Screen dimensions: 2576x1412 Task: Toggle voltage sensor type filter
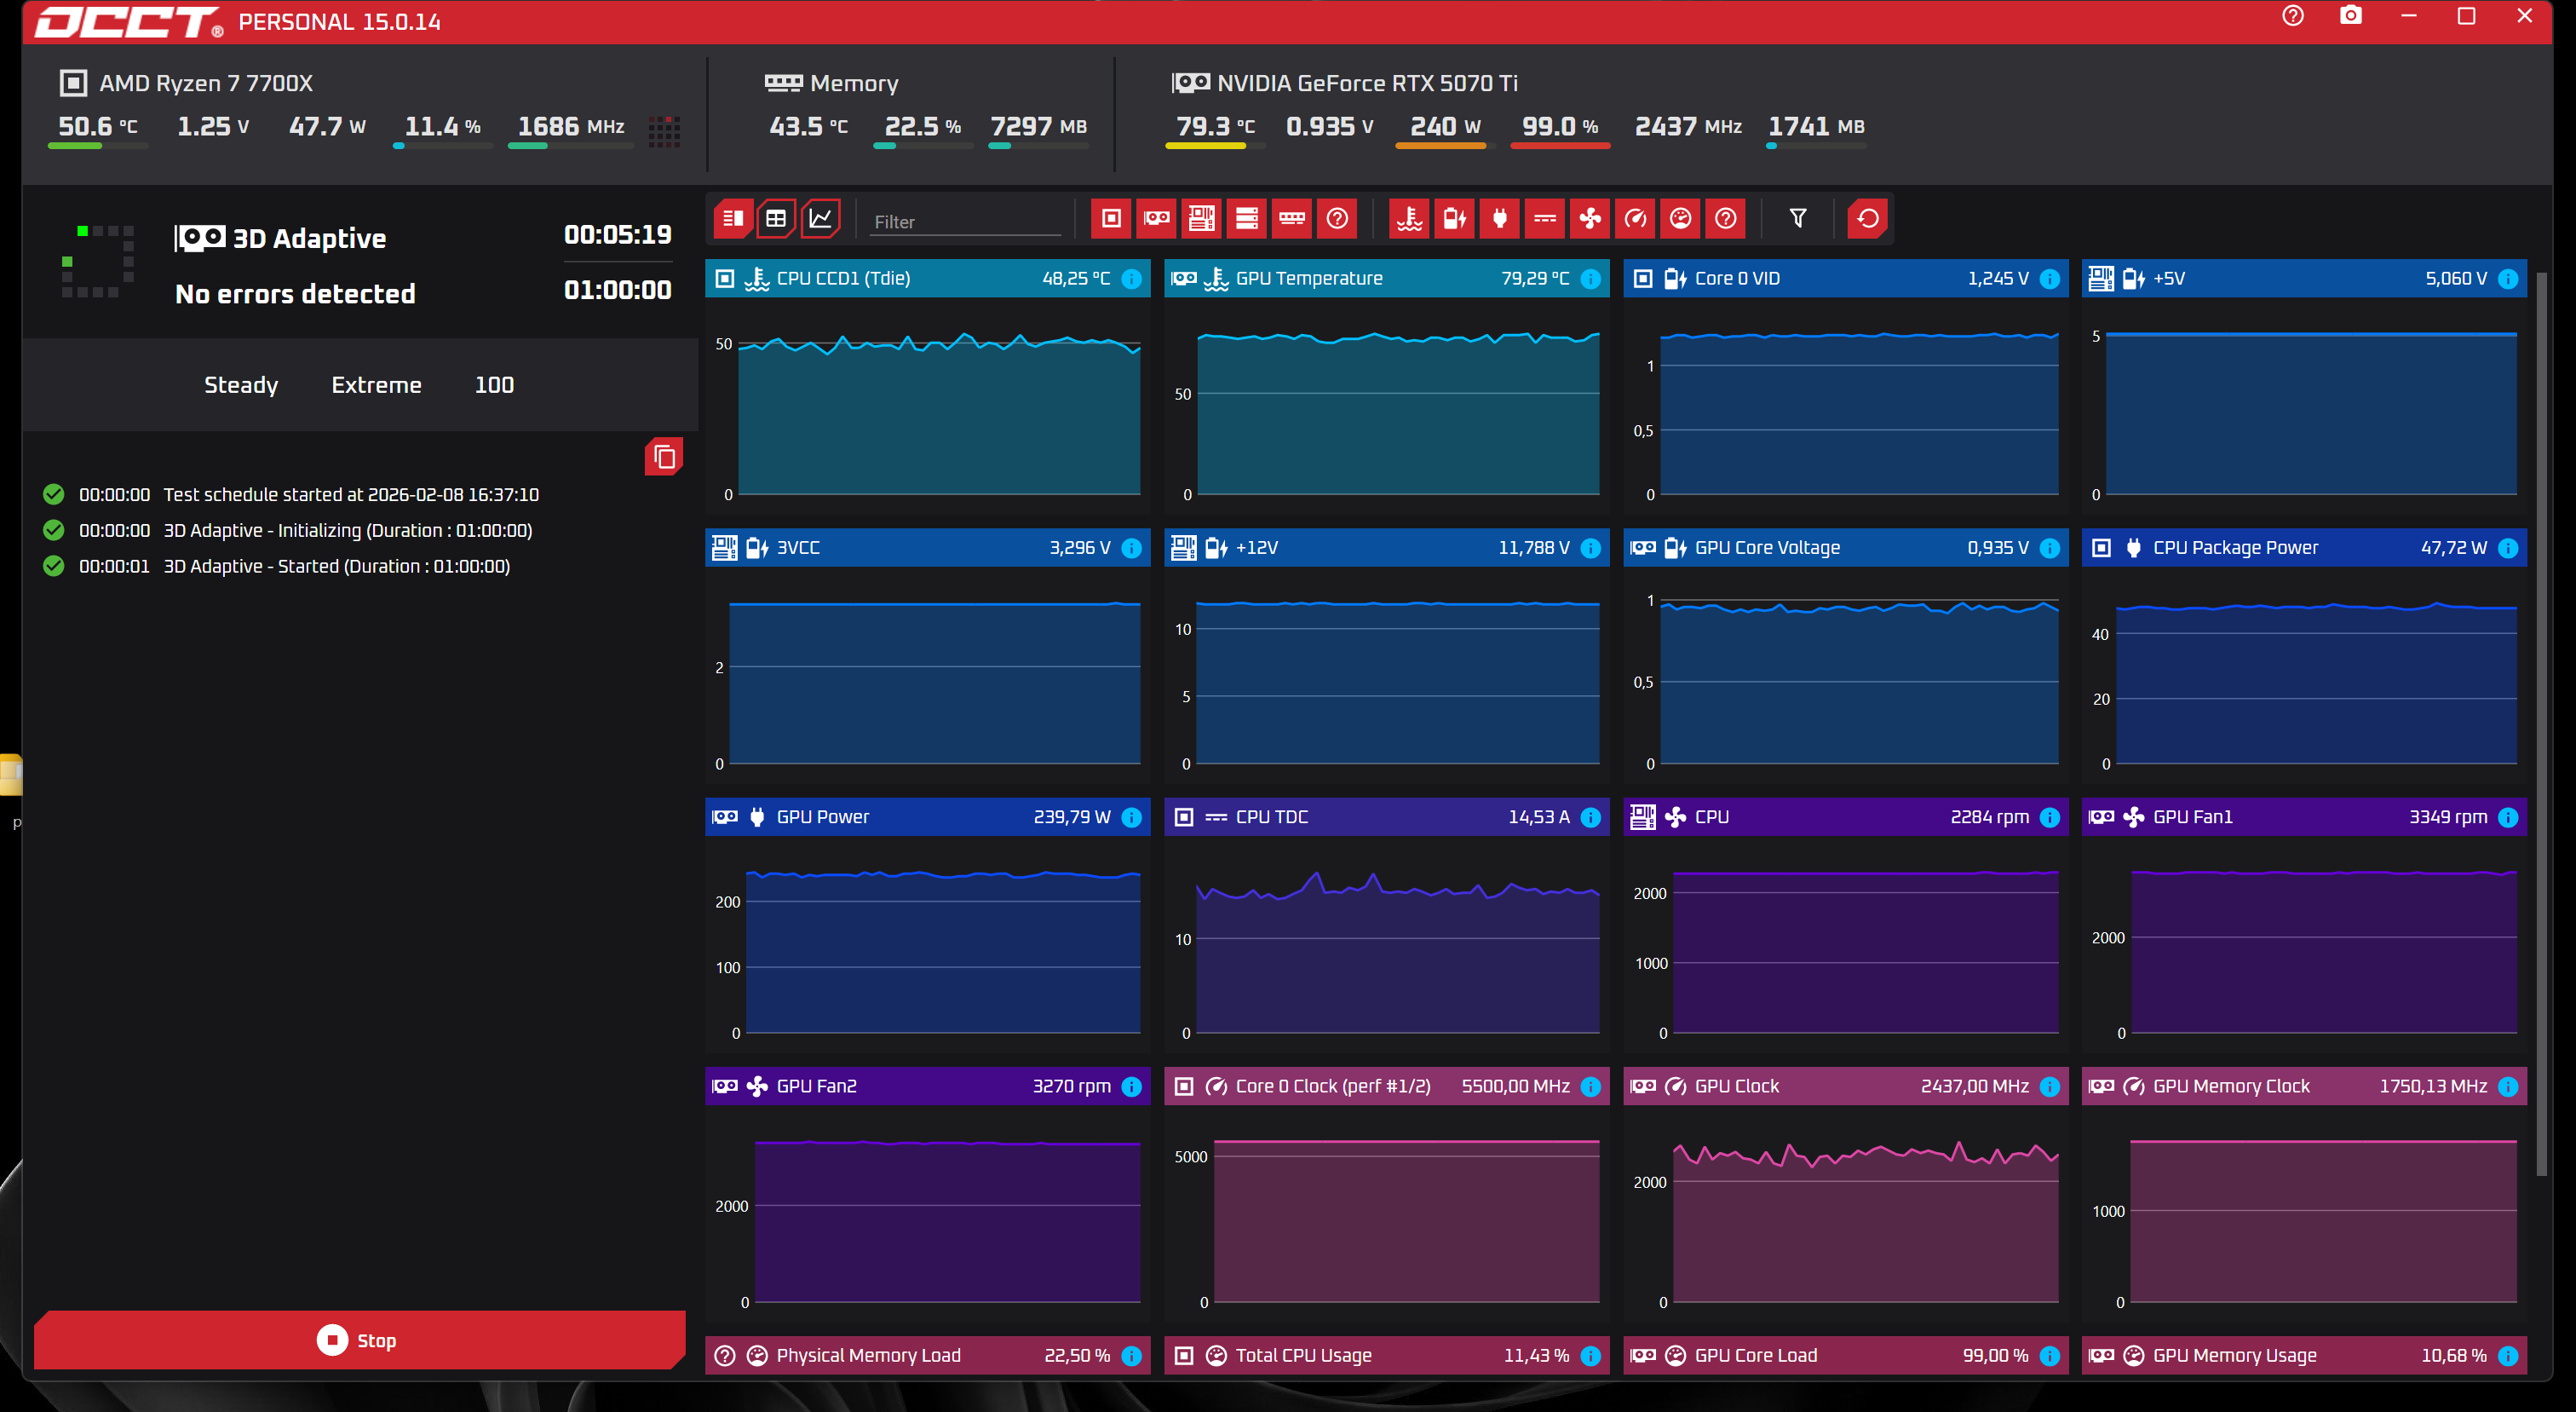(x=1455, y=218)
